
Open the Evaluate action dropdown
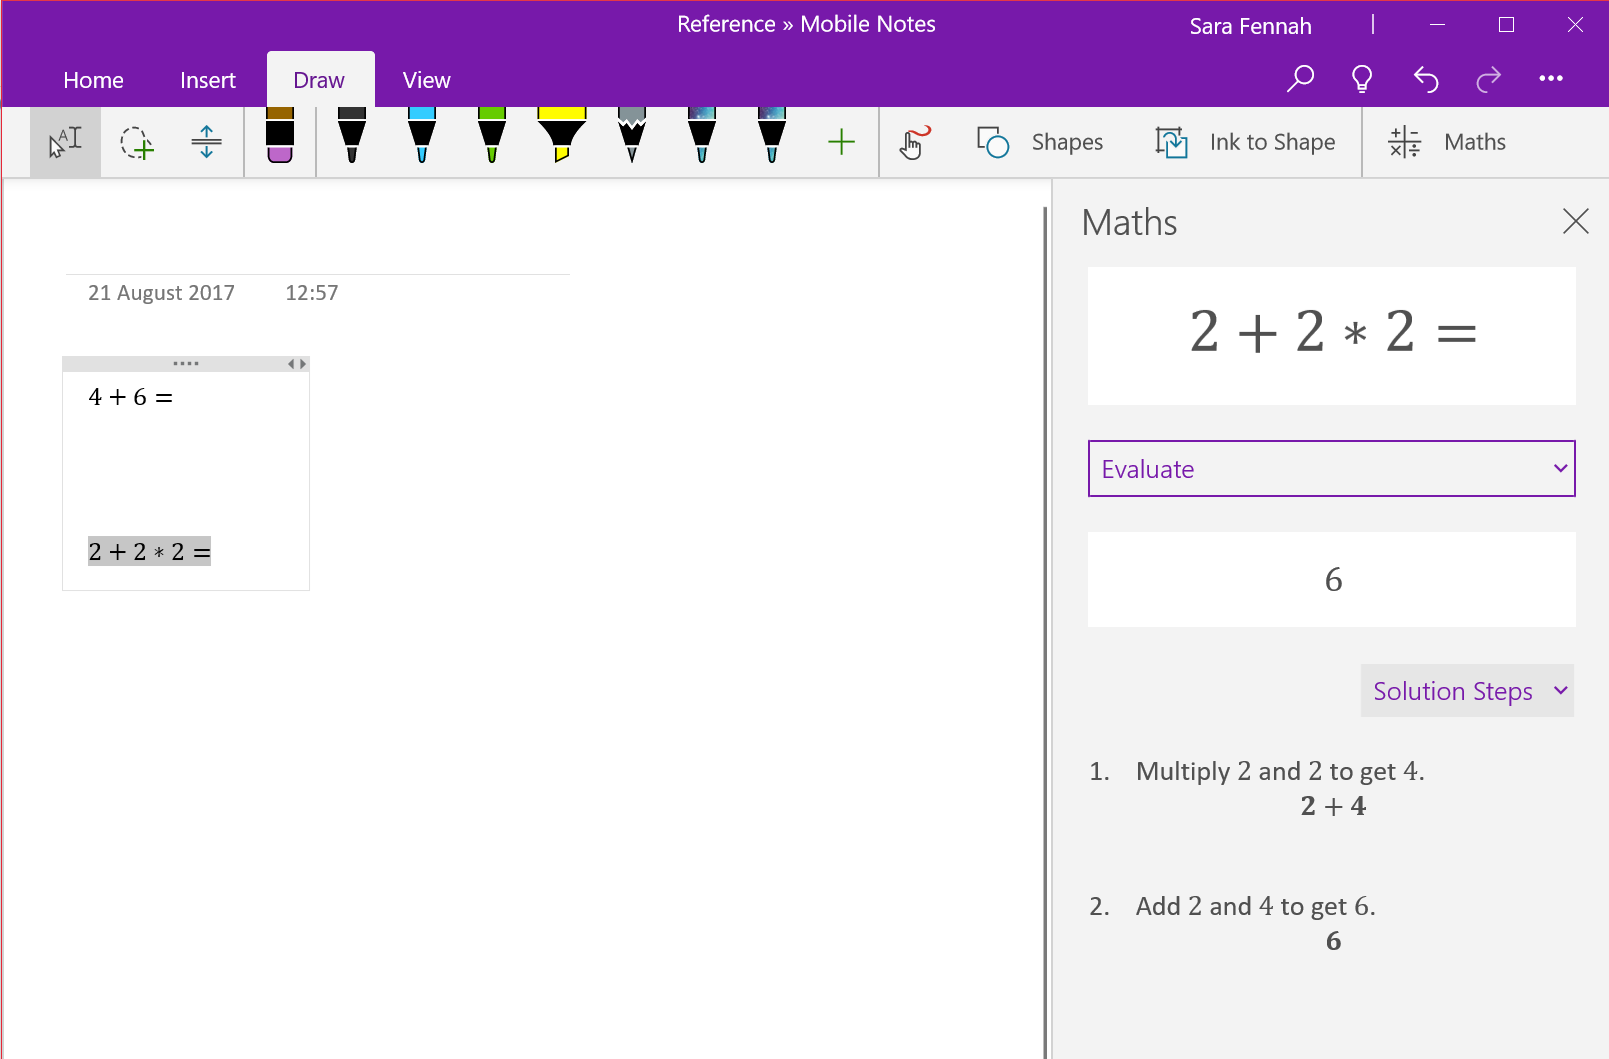[1331, 468]
